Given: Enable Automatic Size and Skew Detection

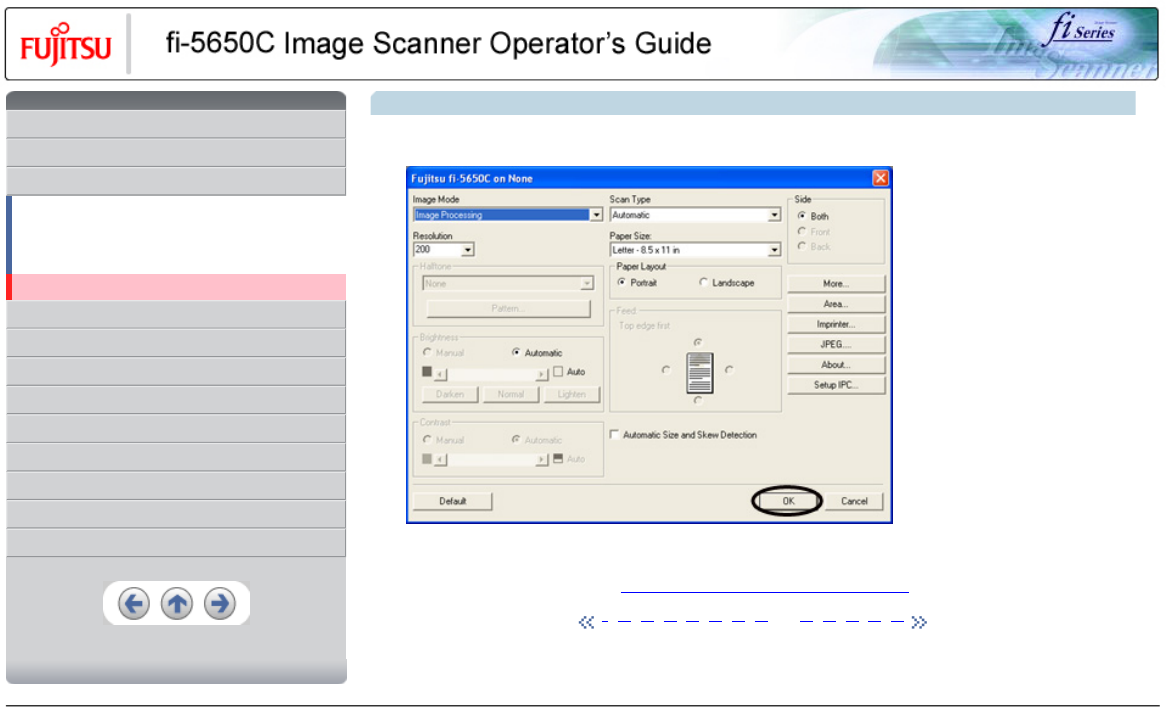Looking at the screenshot, I should pyautogui.click(x=615, y=434).
